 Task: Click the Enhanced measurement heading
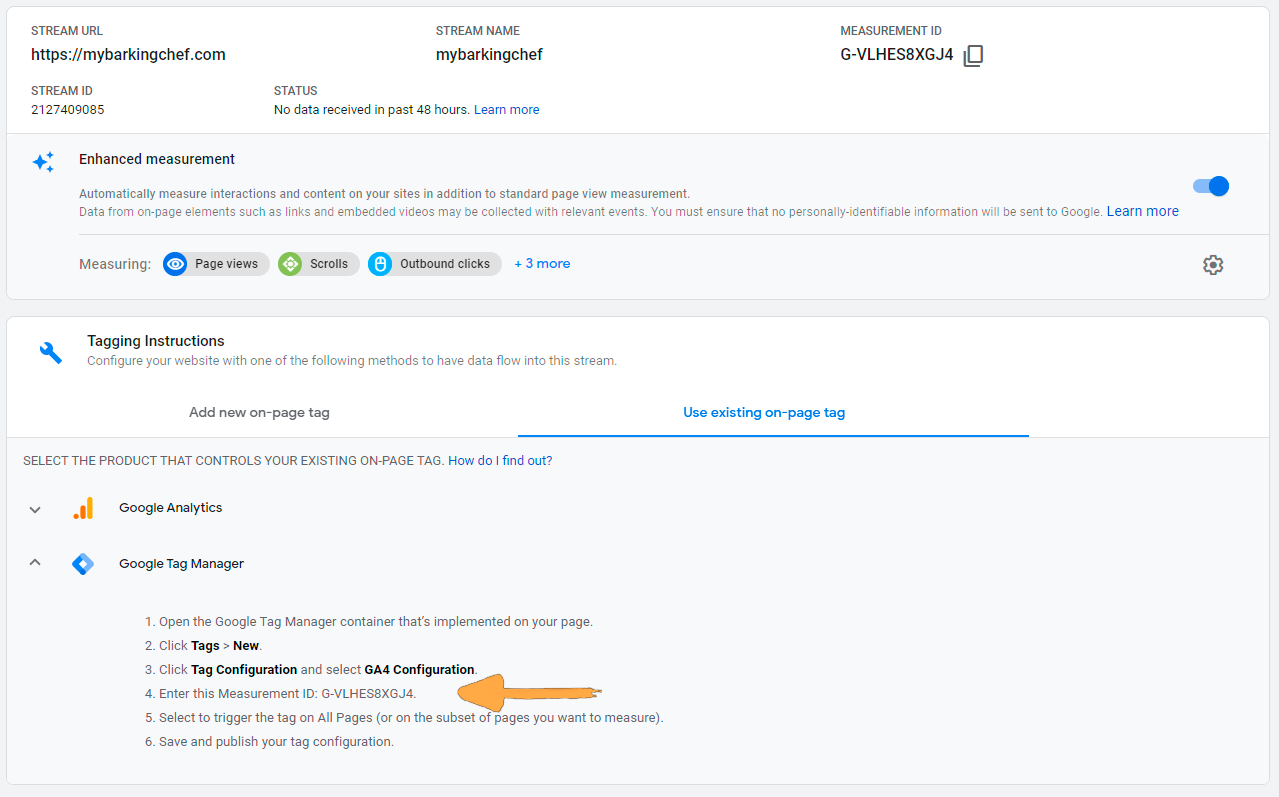tap(157, 159)
